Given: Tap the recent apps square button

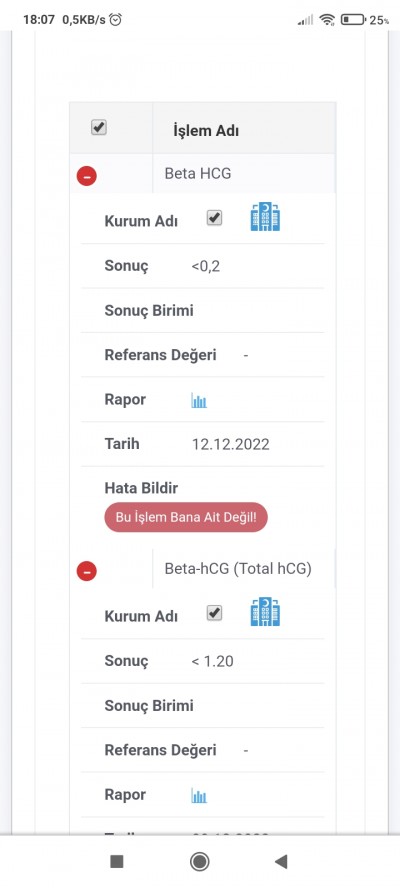Looking at the screenshot, I should pyautogui.click(x=117, y=862).
